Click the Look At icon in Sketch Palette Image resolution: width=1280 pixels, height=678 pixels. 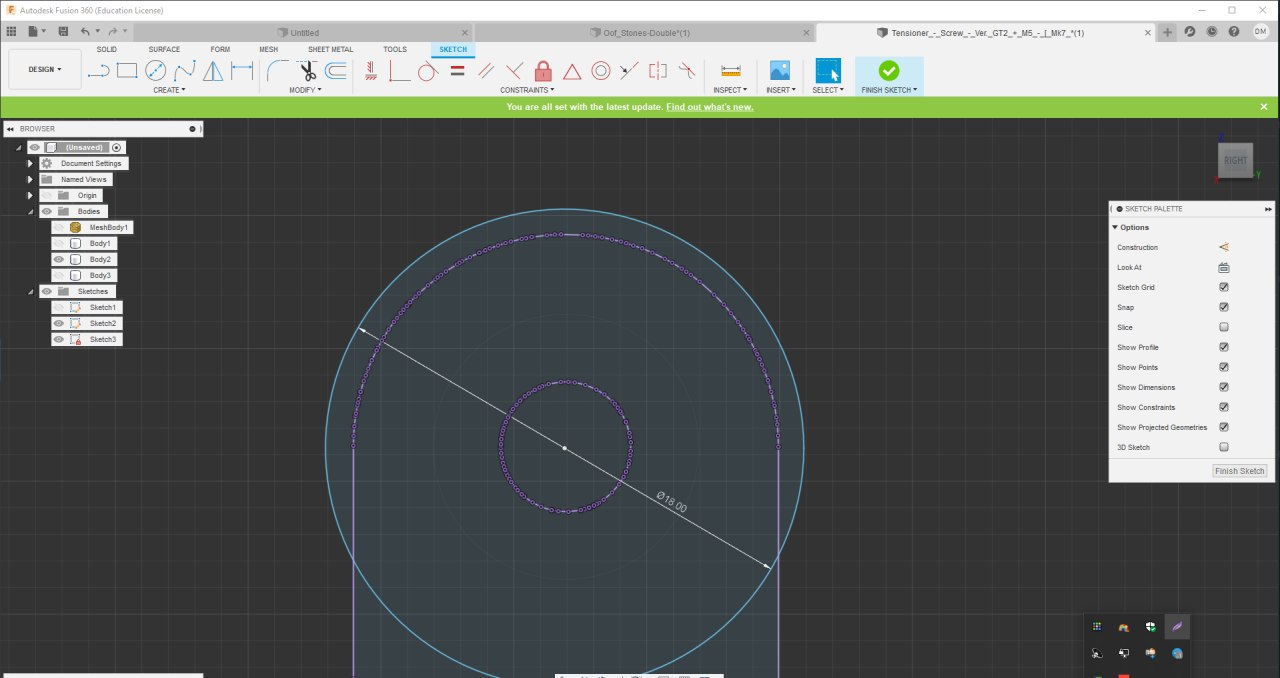[x=1224, y=267]
